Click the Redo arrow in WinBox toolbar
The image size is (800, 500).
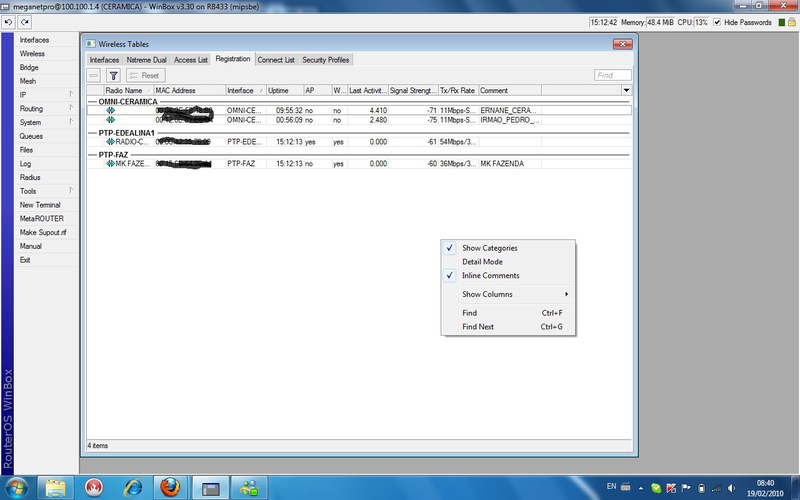click(x=24, y=22)
